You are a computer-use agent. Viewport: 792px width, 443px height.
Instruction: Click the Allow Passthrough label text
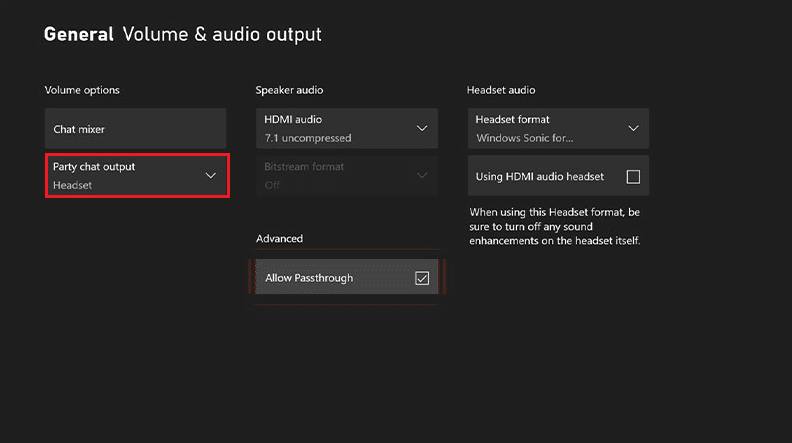pyautogui.click(x=309, y=278)
